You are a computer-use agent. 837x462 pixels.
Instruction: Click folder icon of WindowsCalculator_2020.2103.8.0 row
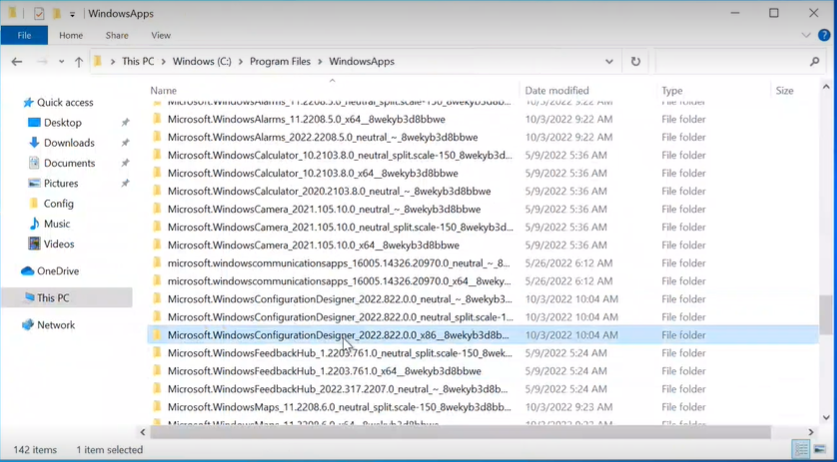pos(157,191)
